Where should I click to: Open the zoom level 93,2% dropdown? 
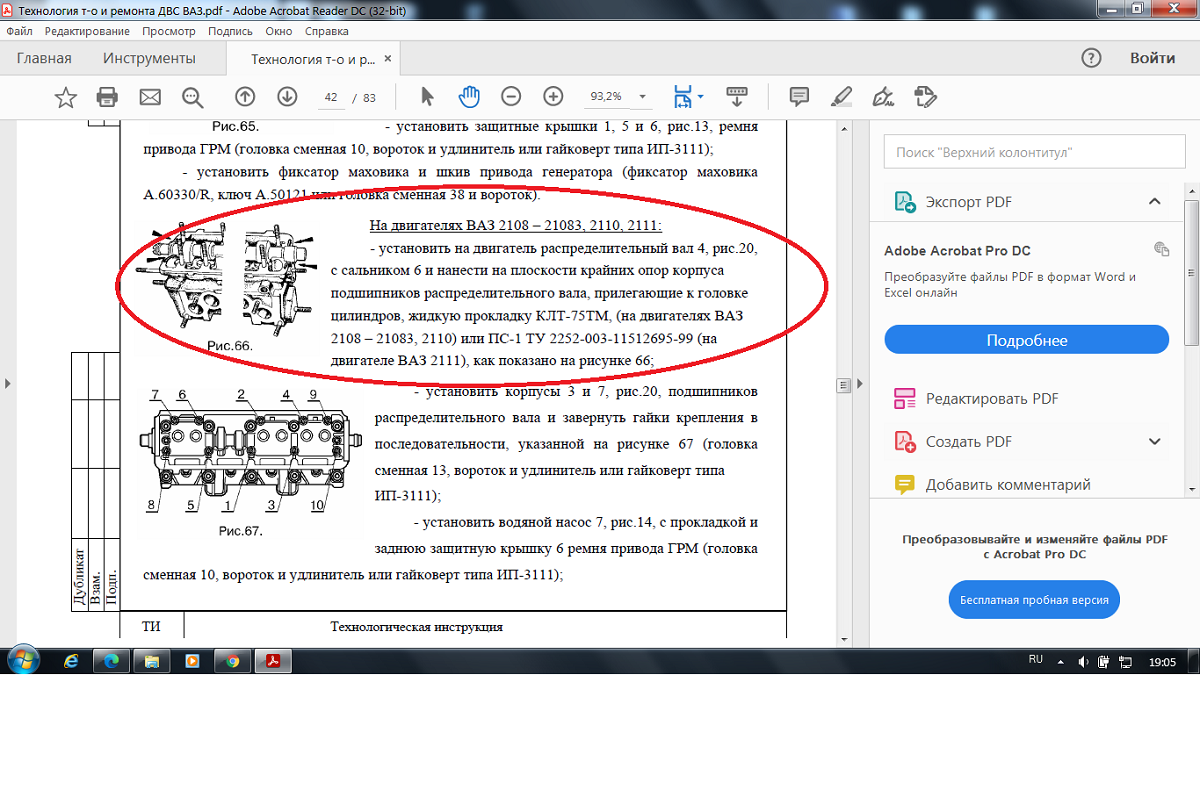643,97
